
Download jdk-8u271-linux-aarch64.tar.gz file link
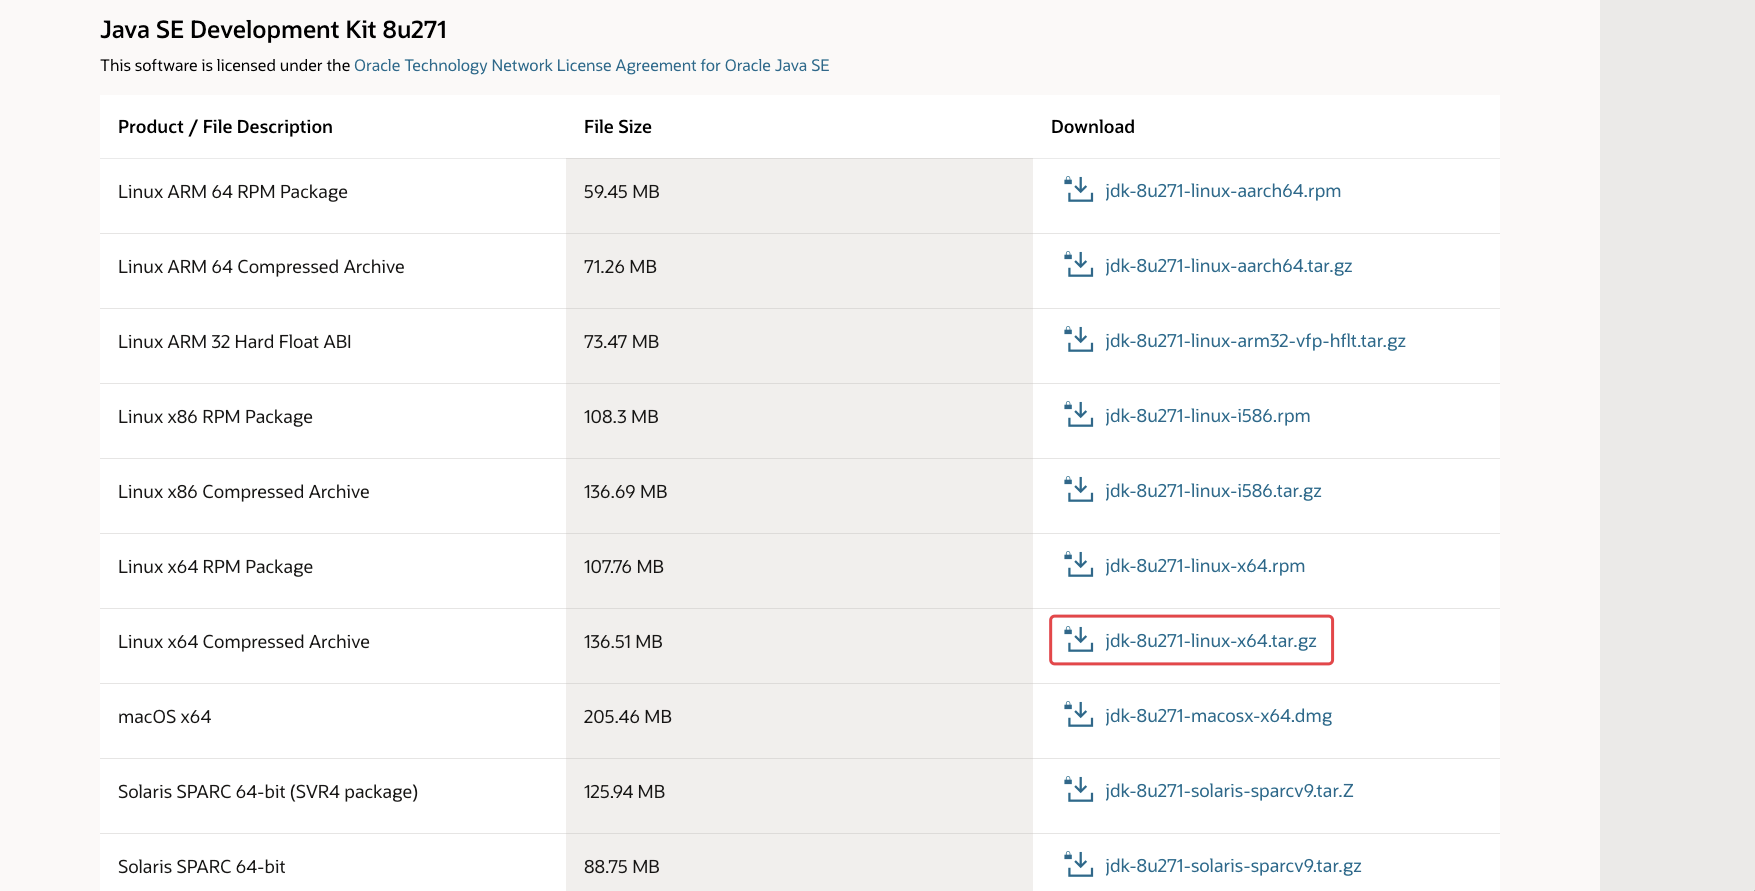coord(1229,266)
